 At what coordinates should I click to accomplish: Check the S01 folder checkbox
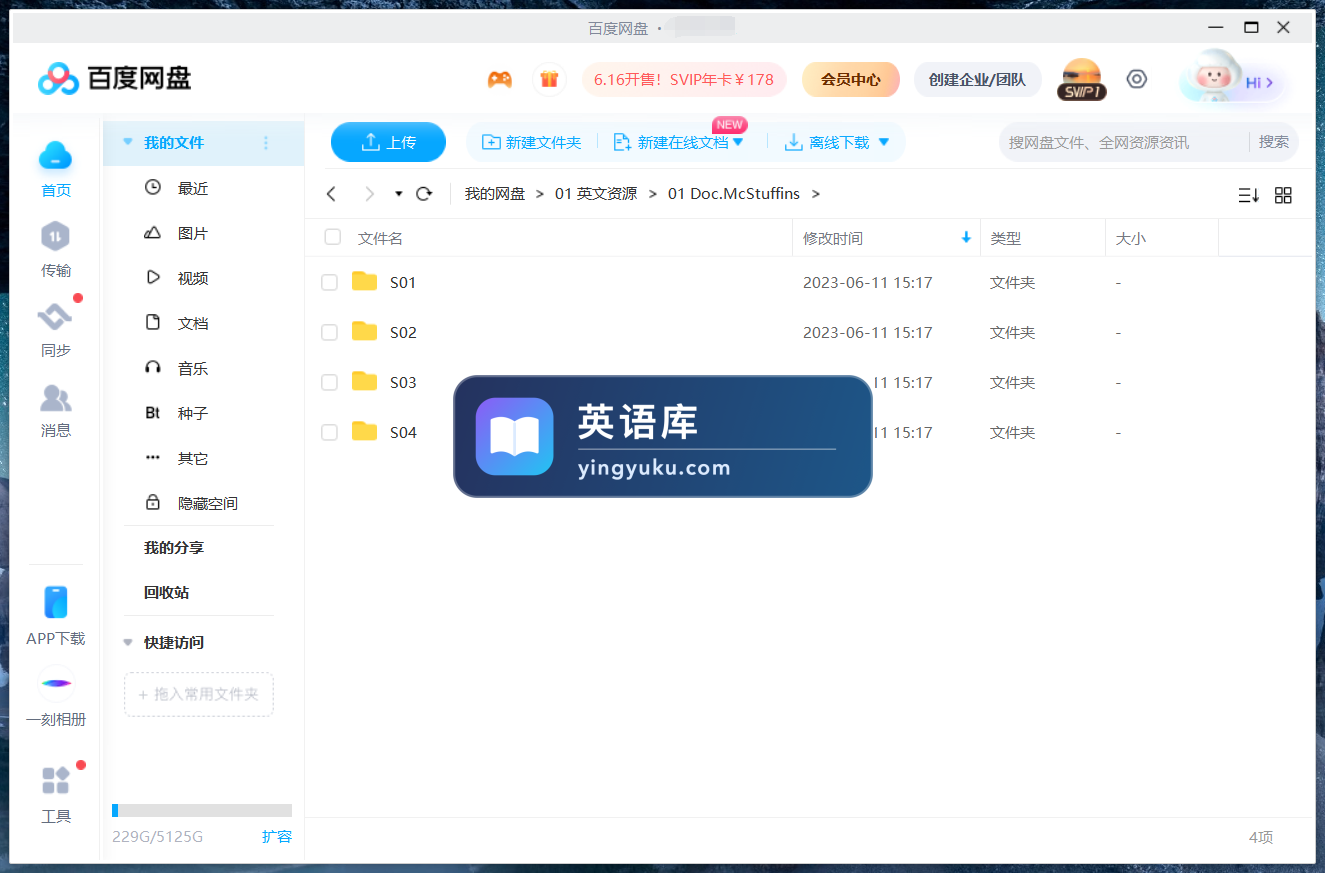coord(329,283)
